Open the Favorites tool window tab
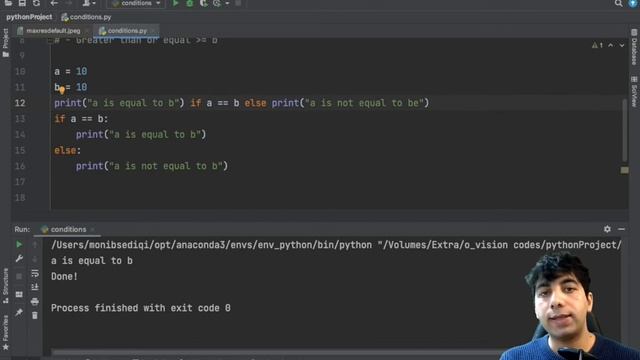The height and width of the screenshot is (360, 640). pyautogui.click(x=5, y=332)
